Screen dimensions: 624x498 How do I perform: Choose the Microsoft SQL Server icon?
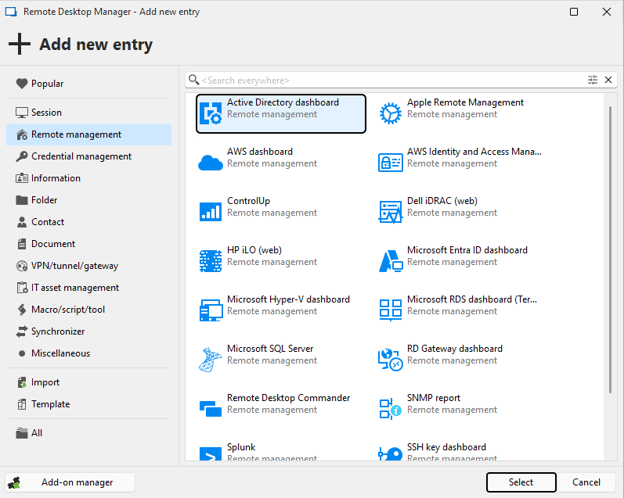(211, 358)
